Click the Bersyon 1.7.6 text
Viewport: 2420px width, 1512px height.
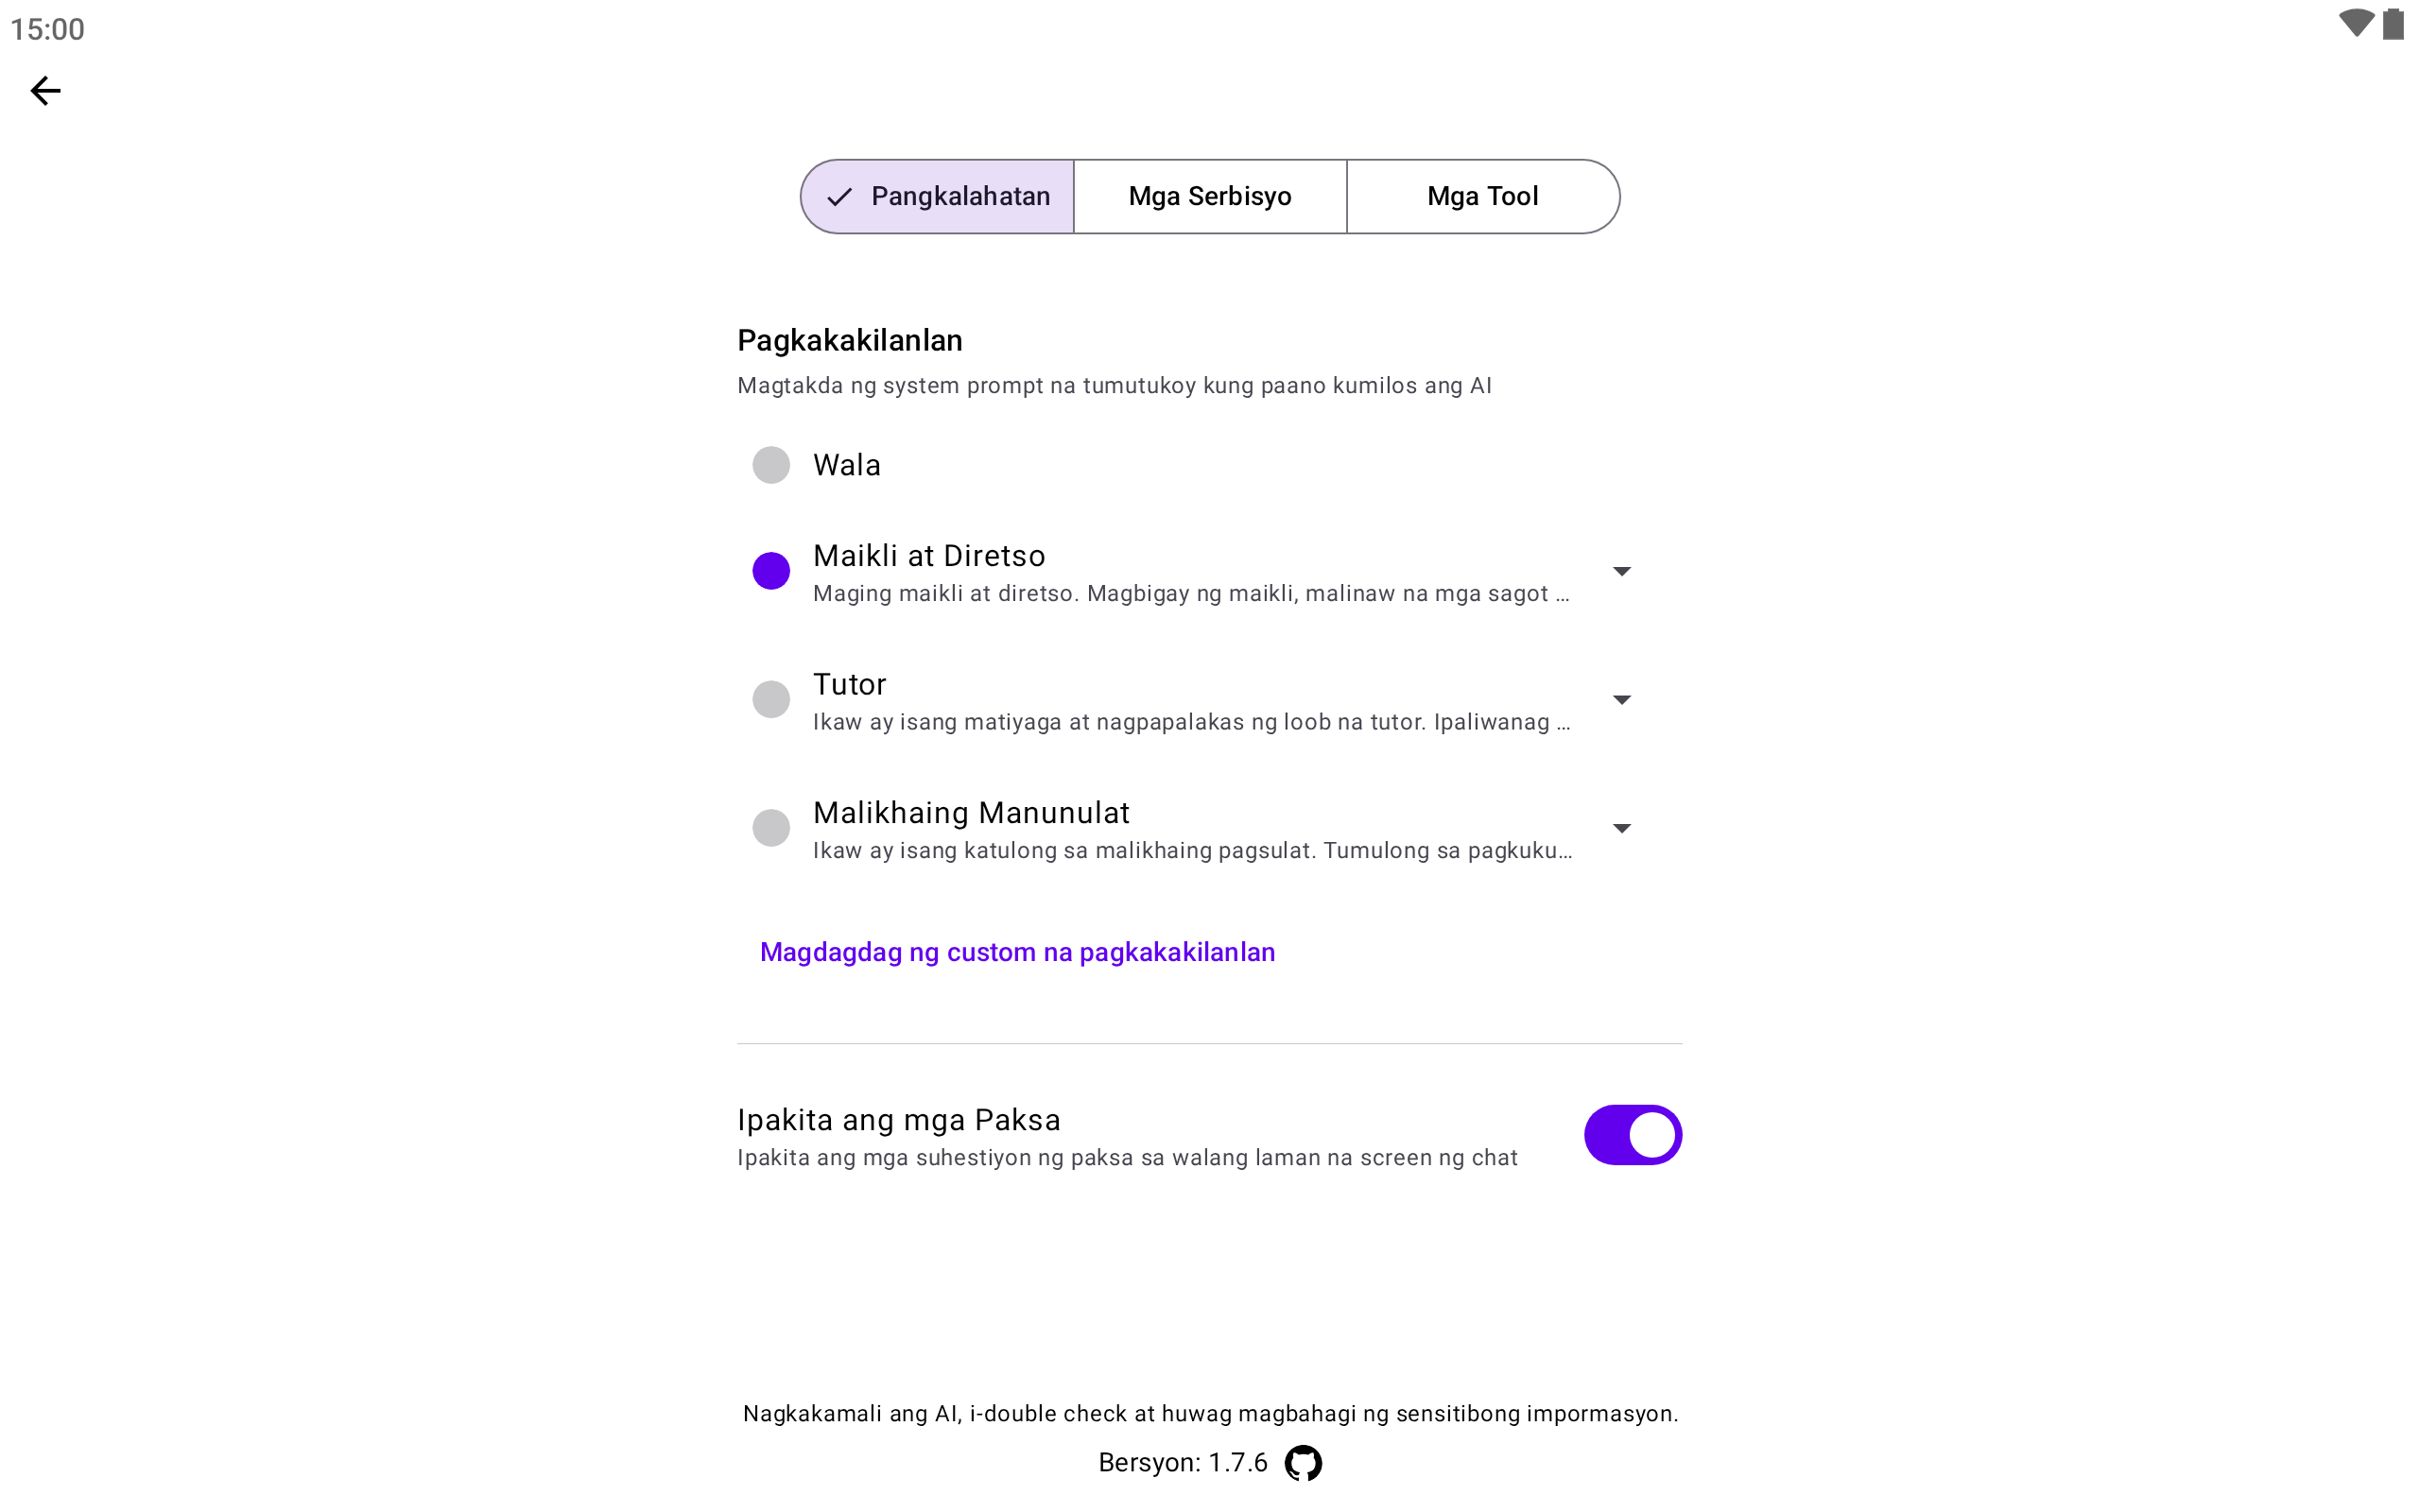[x=1182, y=1463]
